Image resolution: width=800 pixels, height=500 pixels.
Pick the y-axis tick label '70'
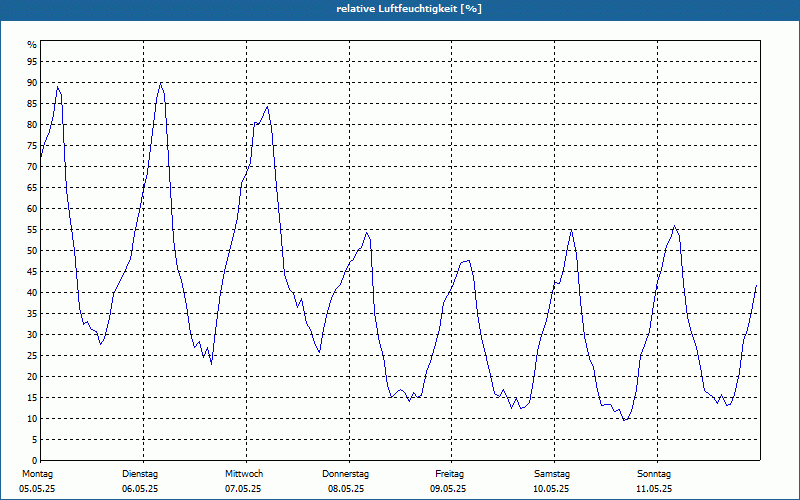click(32, 167)
